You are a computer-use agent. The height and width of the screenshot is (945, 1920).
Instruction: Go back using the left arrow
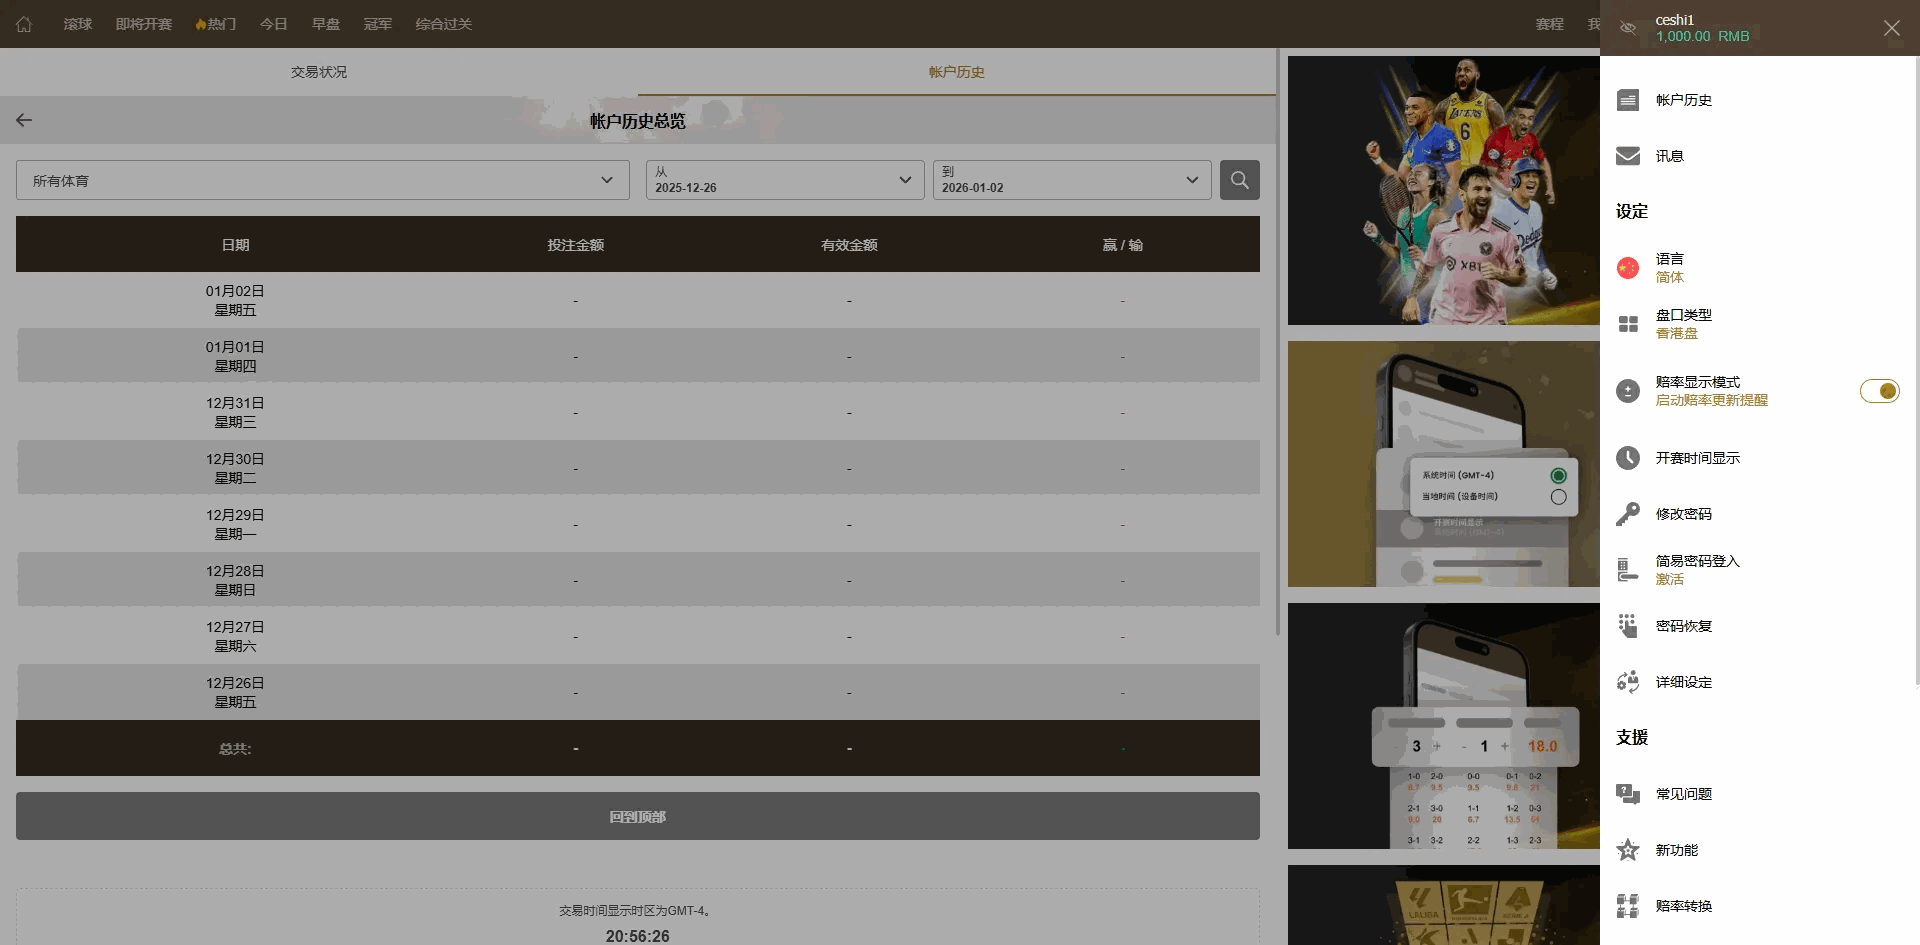[x=24, y=120]
